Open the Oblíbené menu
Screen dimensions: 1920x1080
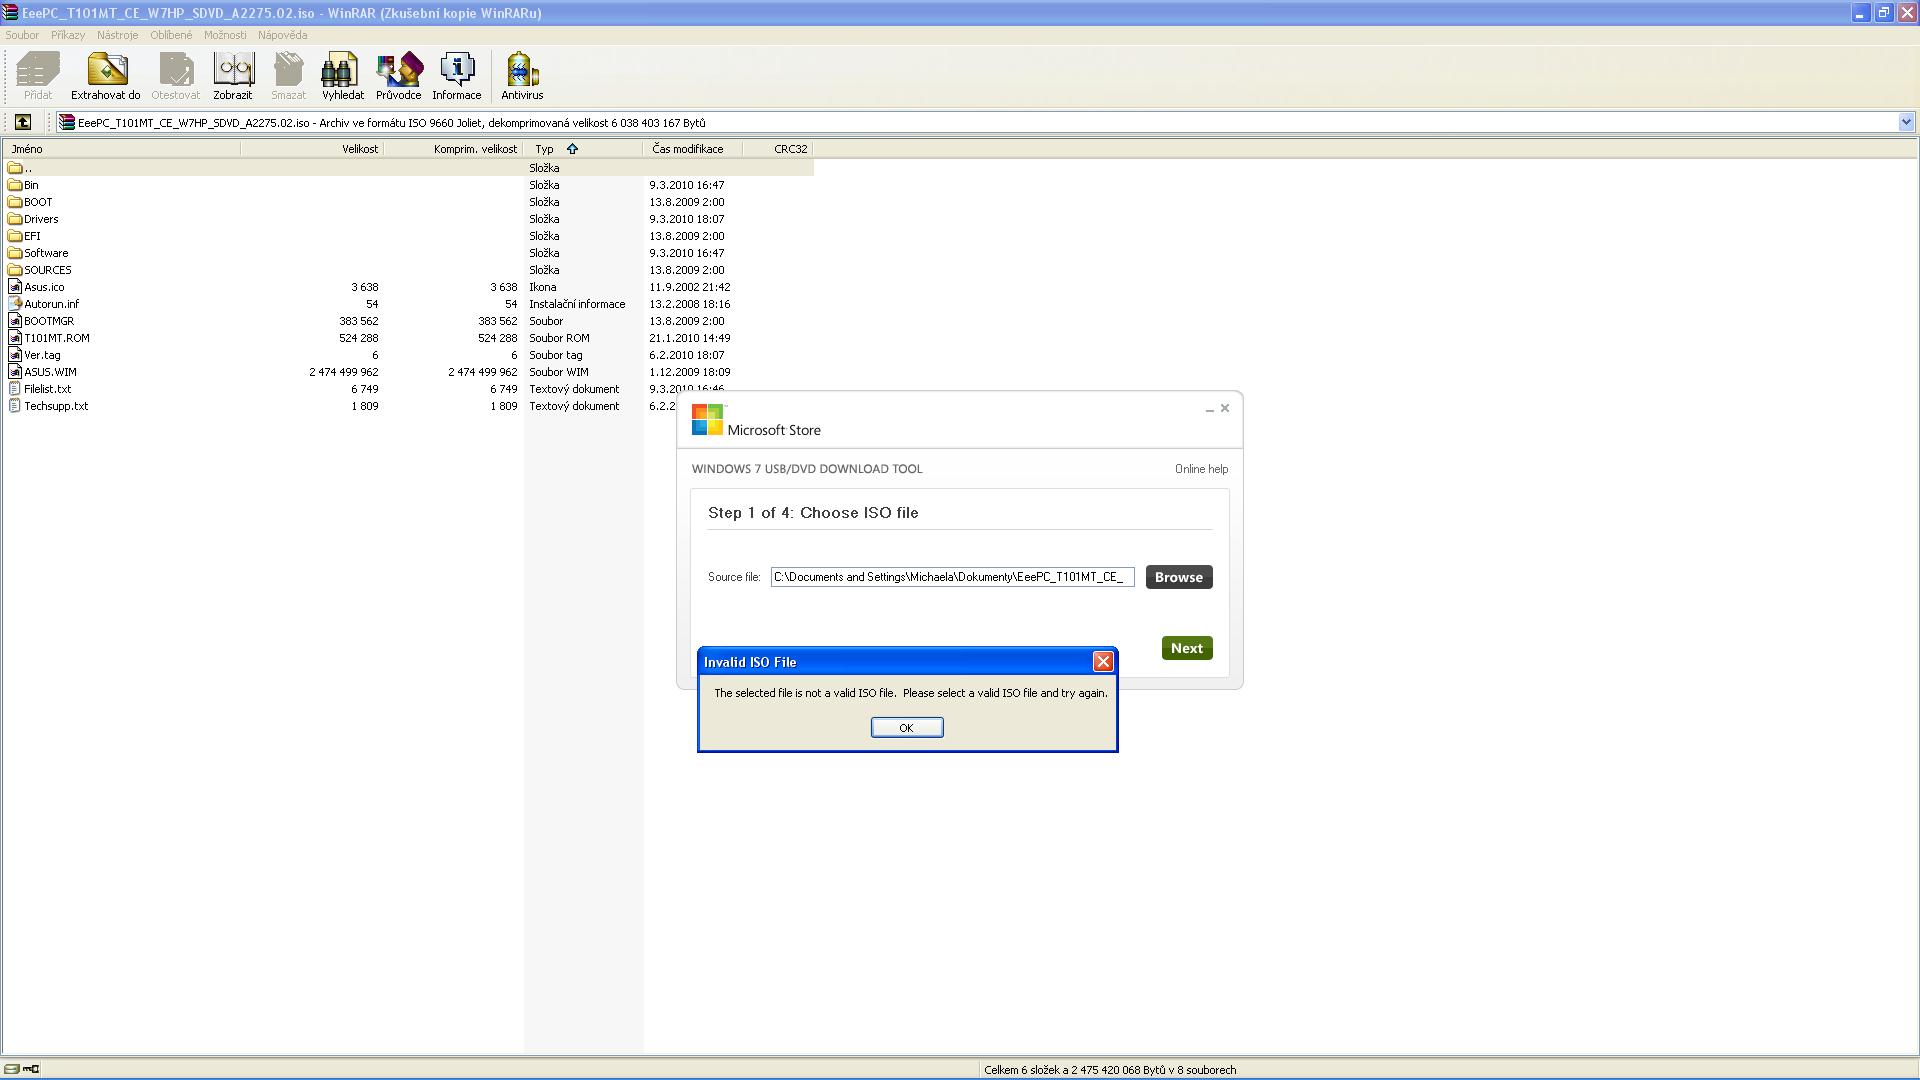click(171, 35)
